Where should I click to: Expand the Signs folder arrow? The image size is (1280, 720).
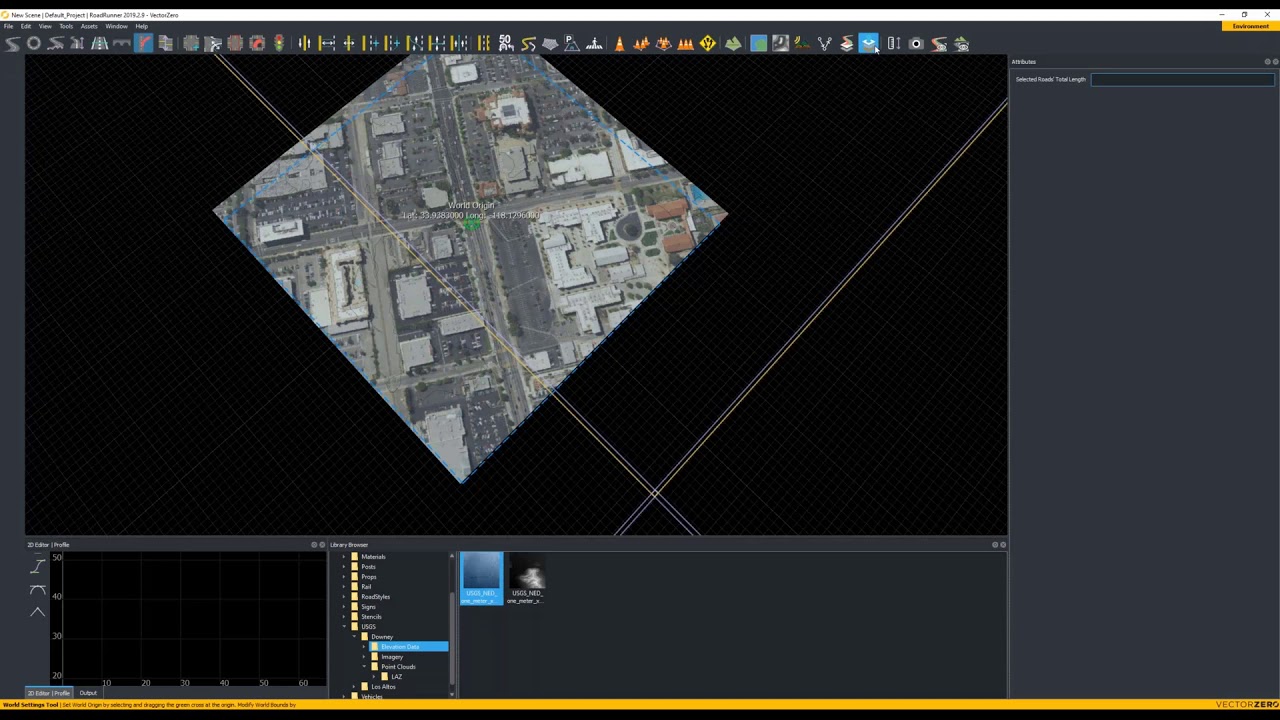tap(344, 607)
